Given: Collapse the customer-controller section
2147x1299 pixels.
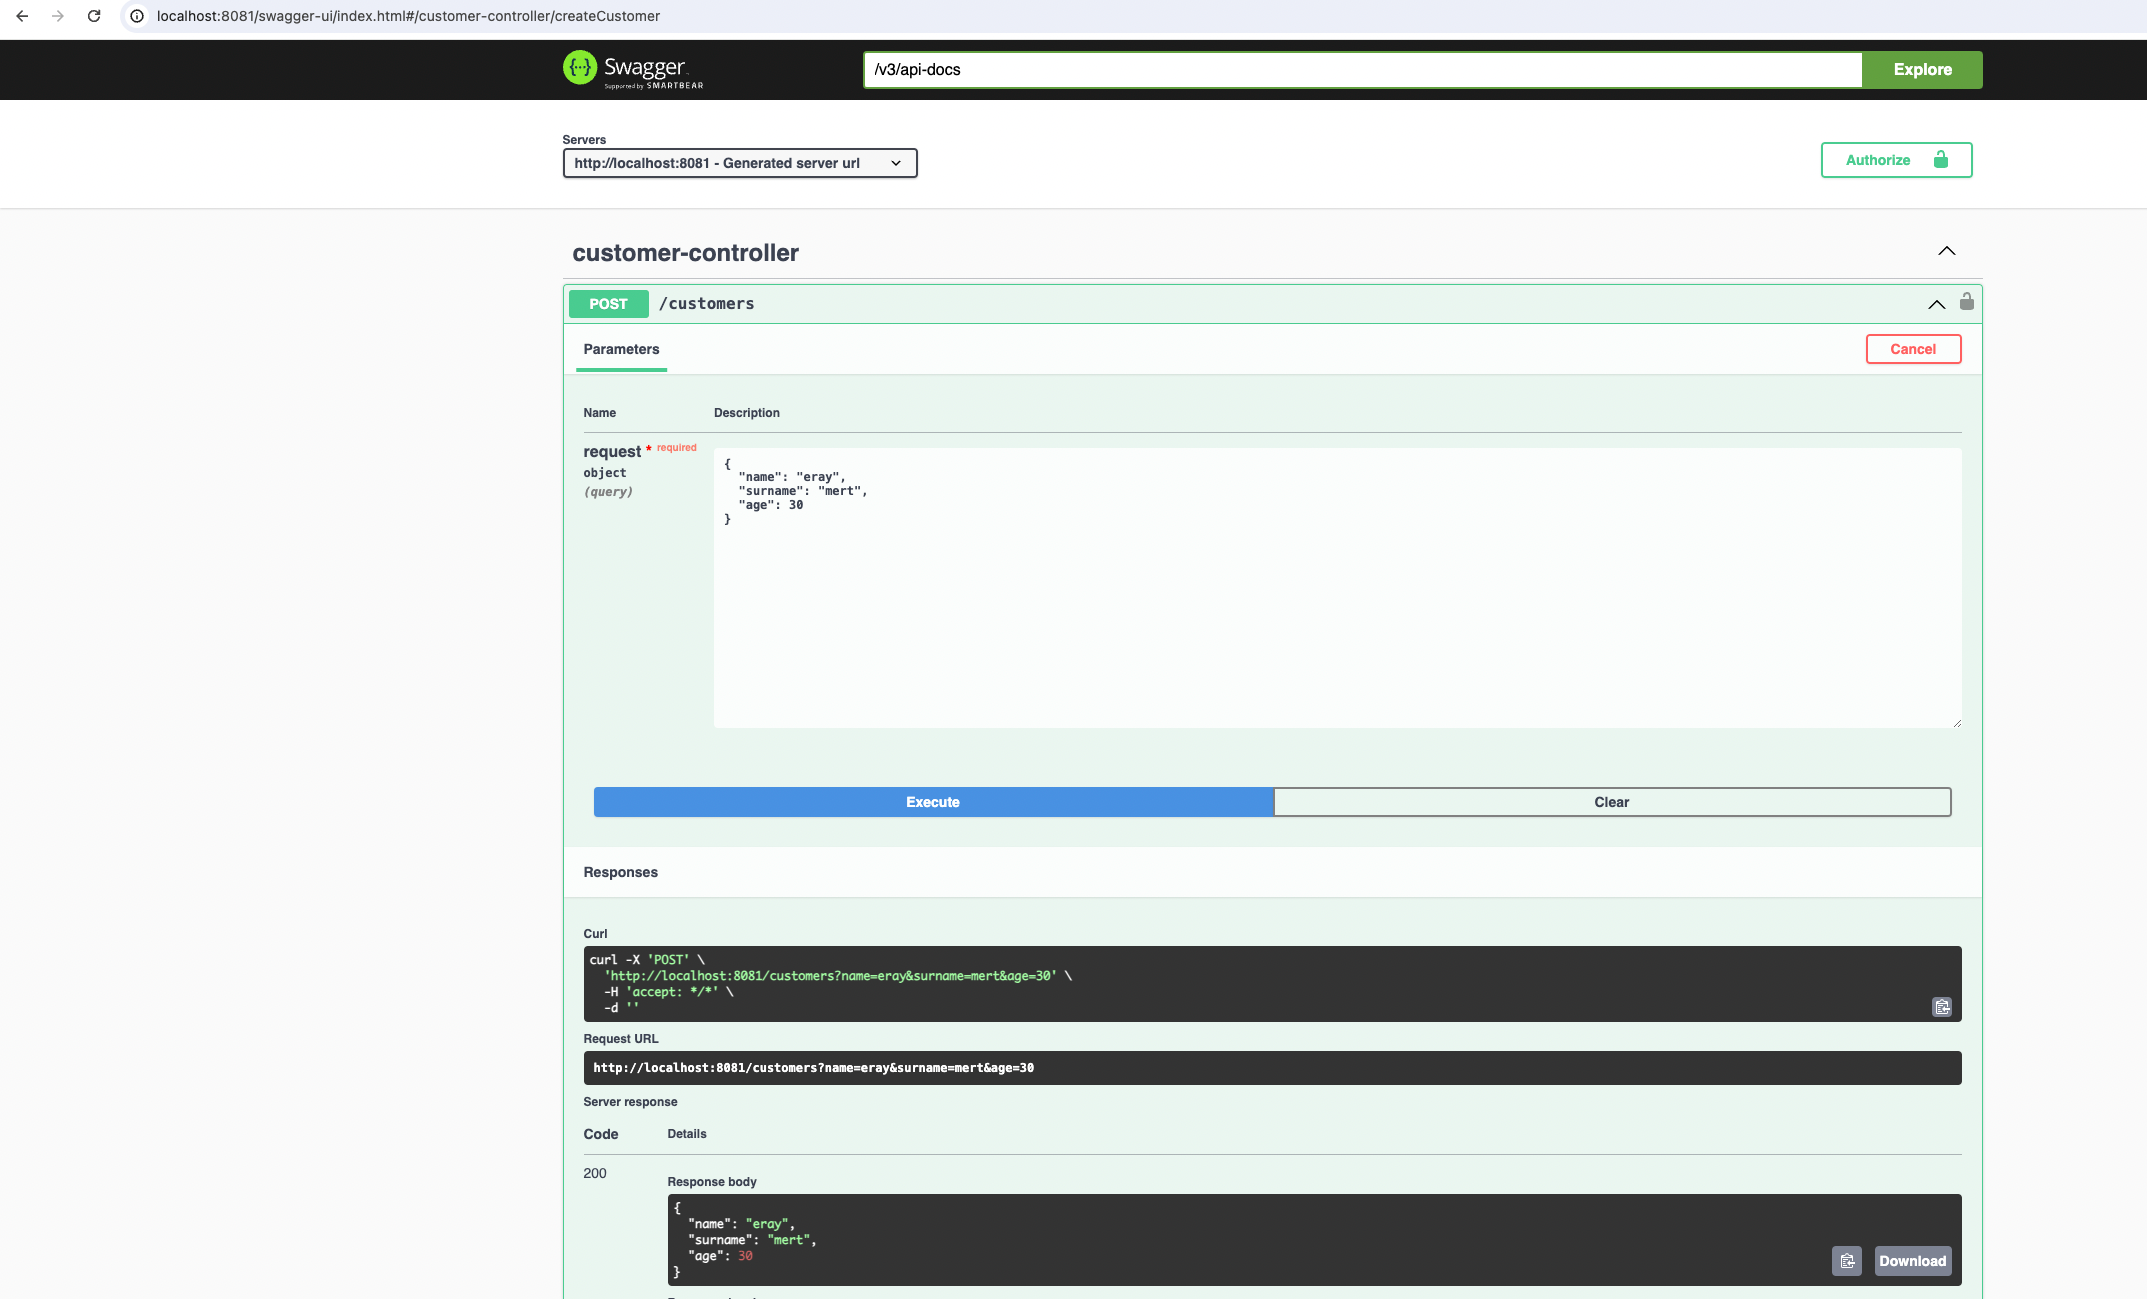Looking at the screenshot, I should 1946,251.
